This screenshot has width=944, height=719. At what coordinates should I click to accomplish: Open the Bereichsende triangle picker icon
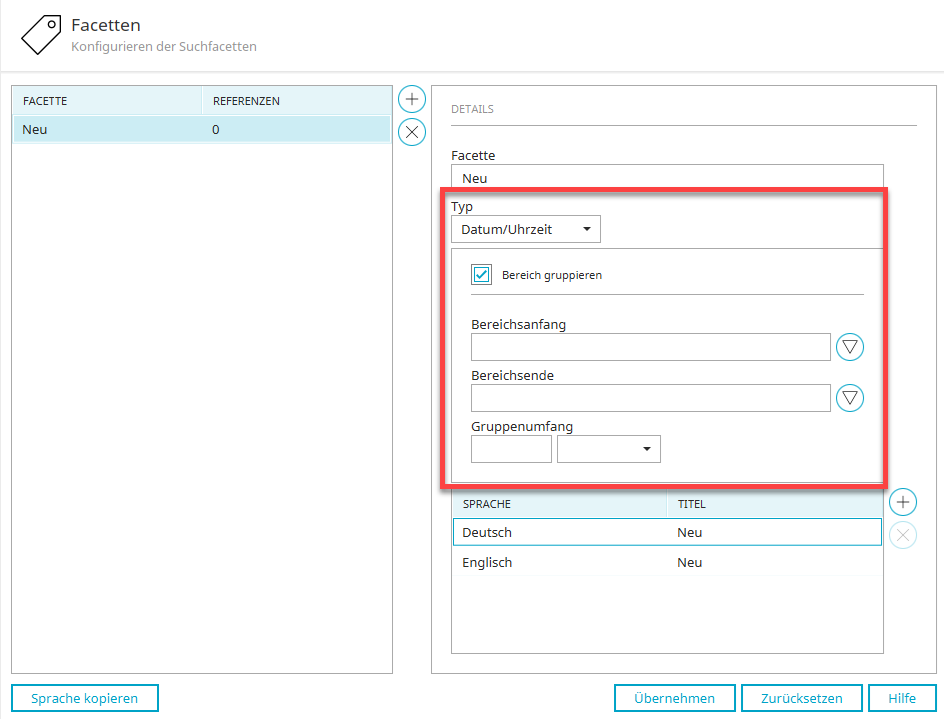coord(850,398)
